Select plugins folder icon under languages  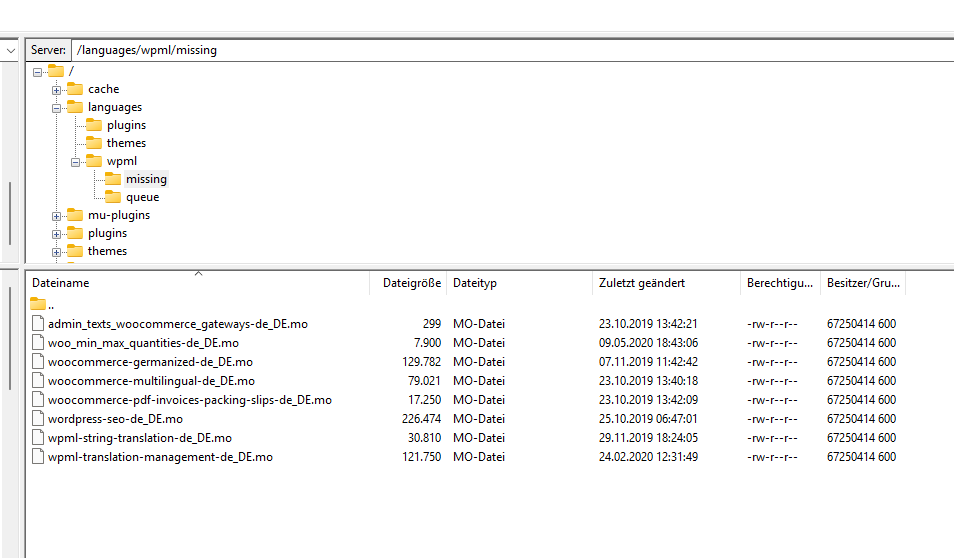pyautogui.click(x=94, y=125)
